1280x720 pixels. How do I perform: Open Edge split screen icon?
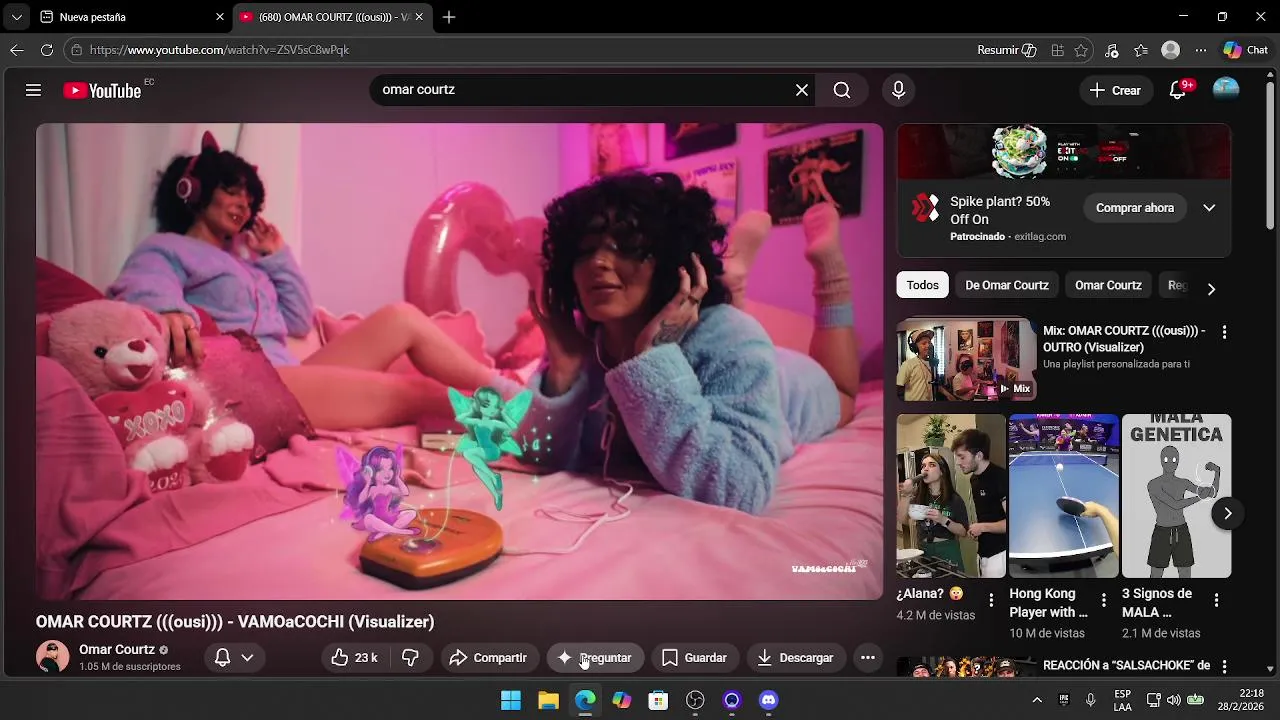click(x=1057, y=50)
